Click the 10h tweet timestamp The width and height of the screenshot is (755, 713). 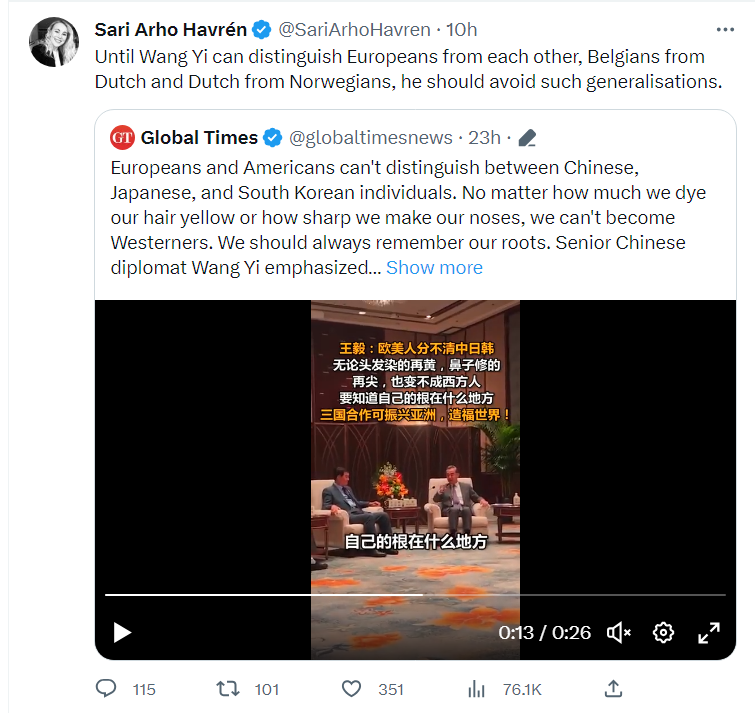463,29
